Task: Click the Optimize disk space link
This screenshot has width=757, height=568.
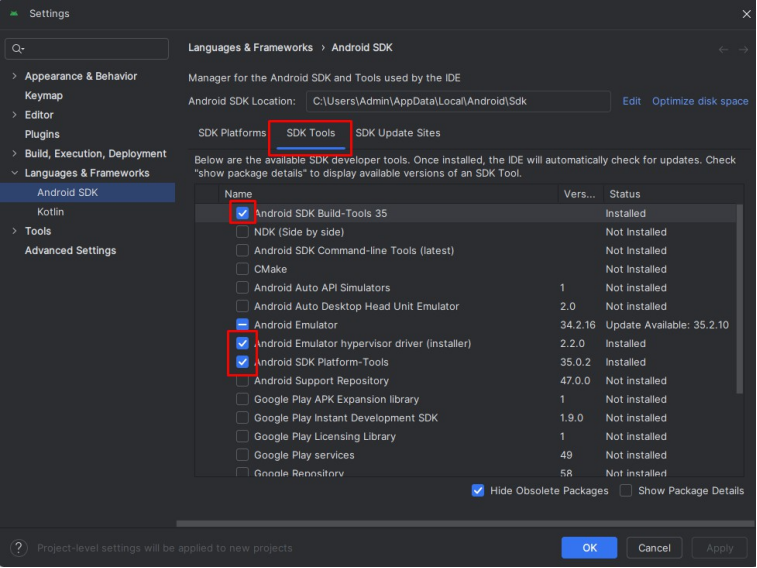Action: pos(700,101)
